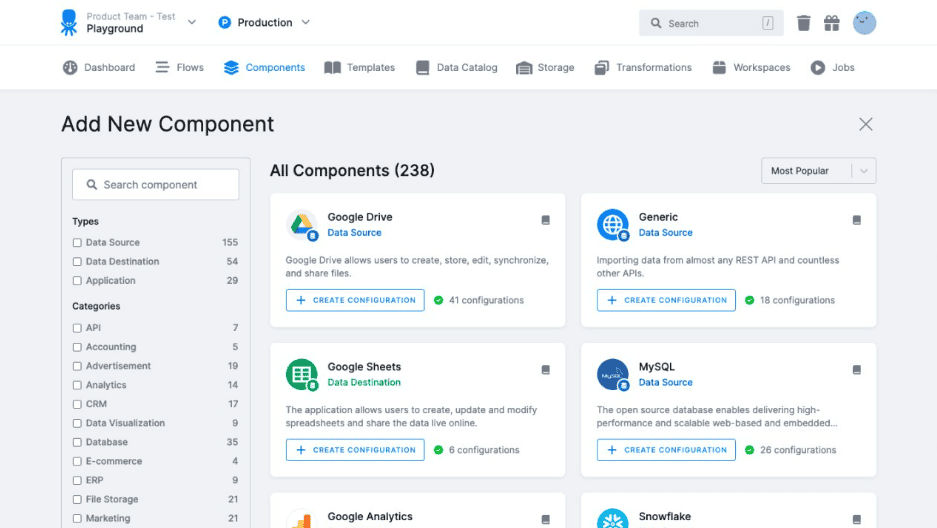Open documentation icon on MySQL card

857,370
